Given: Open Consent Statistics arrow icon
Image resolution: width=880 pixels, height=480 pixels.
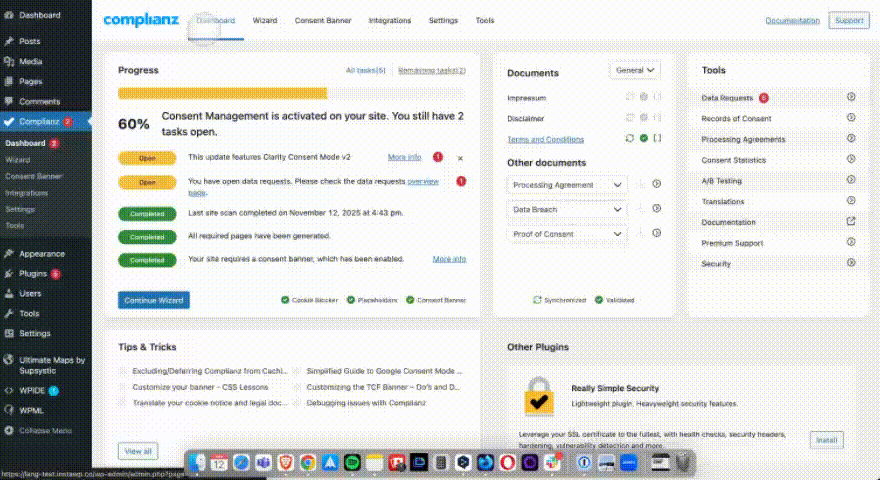Looking at the screenshot, I should coord(851,160).
